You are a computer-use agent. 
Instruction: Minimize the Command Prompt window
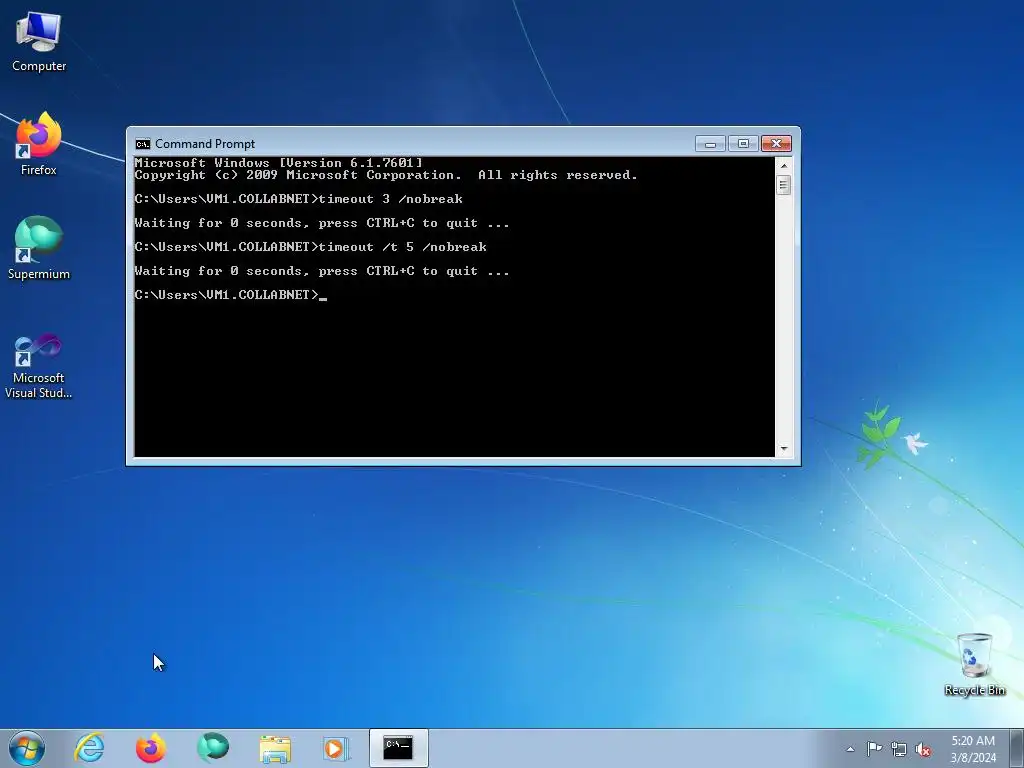coord(710,144)
